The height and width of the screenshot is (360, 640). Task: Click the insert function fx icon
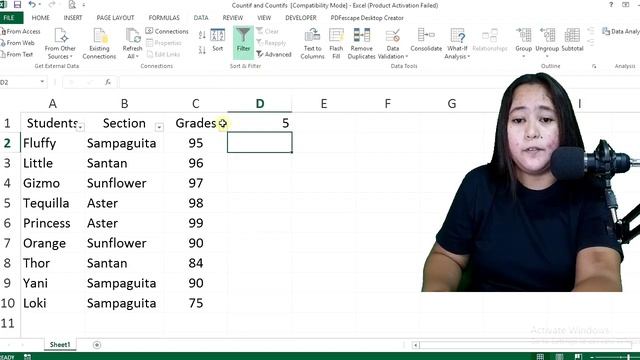(108, 82)
